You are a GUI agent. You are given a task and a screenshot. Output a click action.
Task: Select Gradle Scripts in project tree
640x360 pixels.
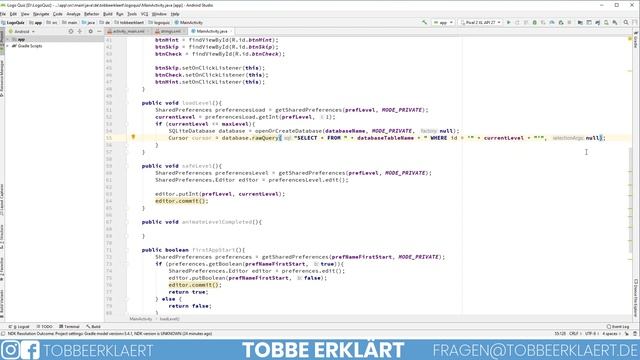29,46
